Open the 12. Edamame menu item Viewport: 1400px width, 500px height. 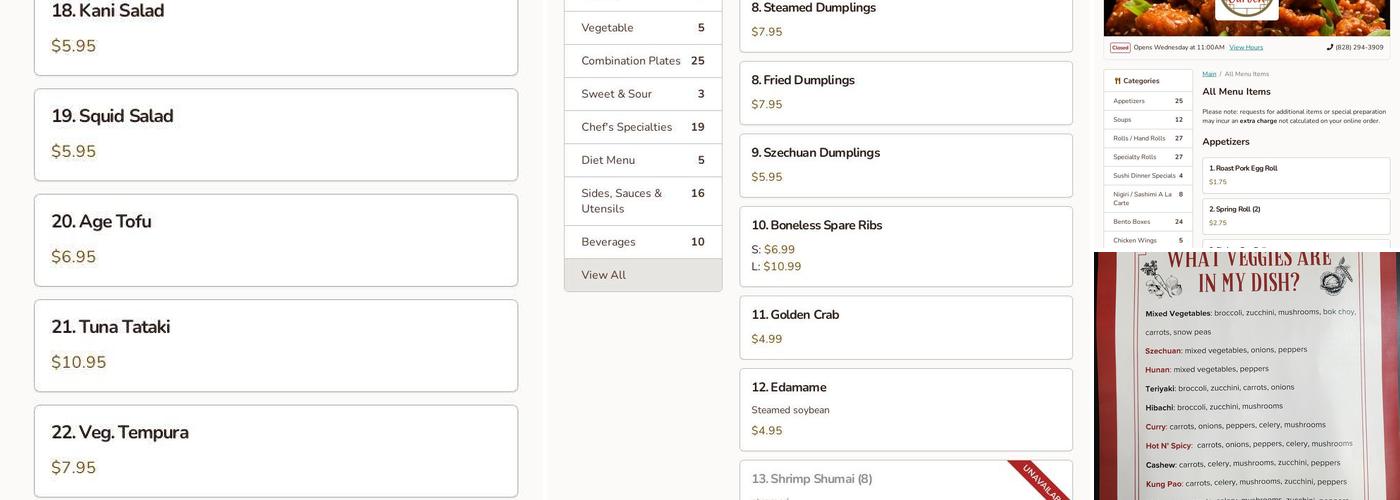tap(905, 409)
